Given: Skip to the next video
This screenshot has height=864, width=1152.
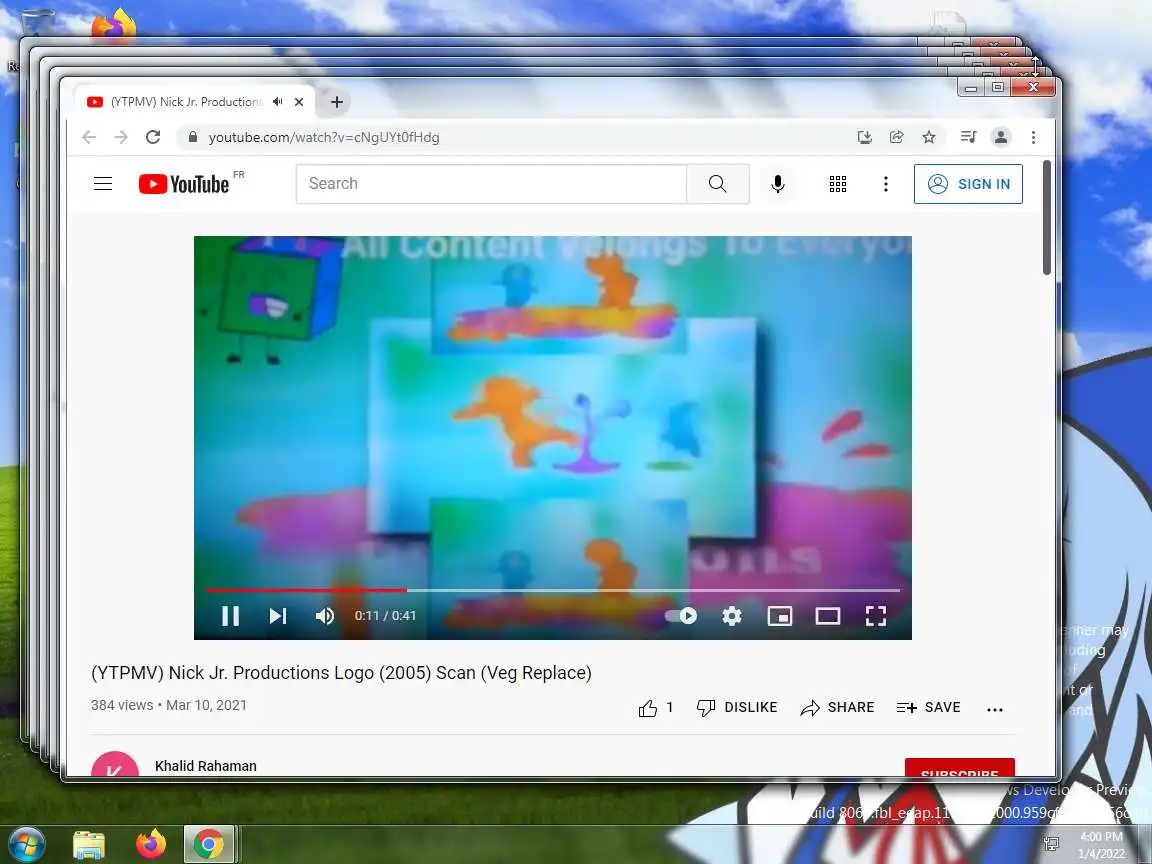Looking at the screenshot, I should coord(278,616).
